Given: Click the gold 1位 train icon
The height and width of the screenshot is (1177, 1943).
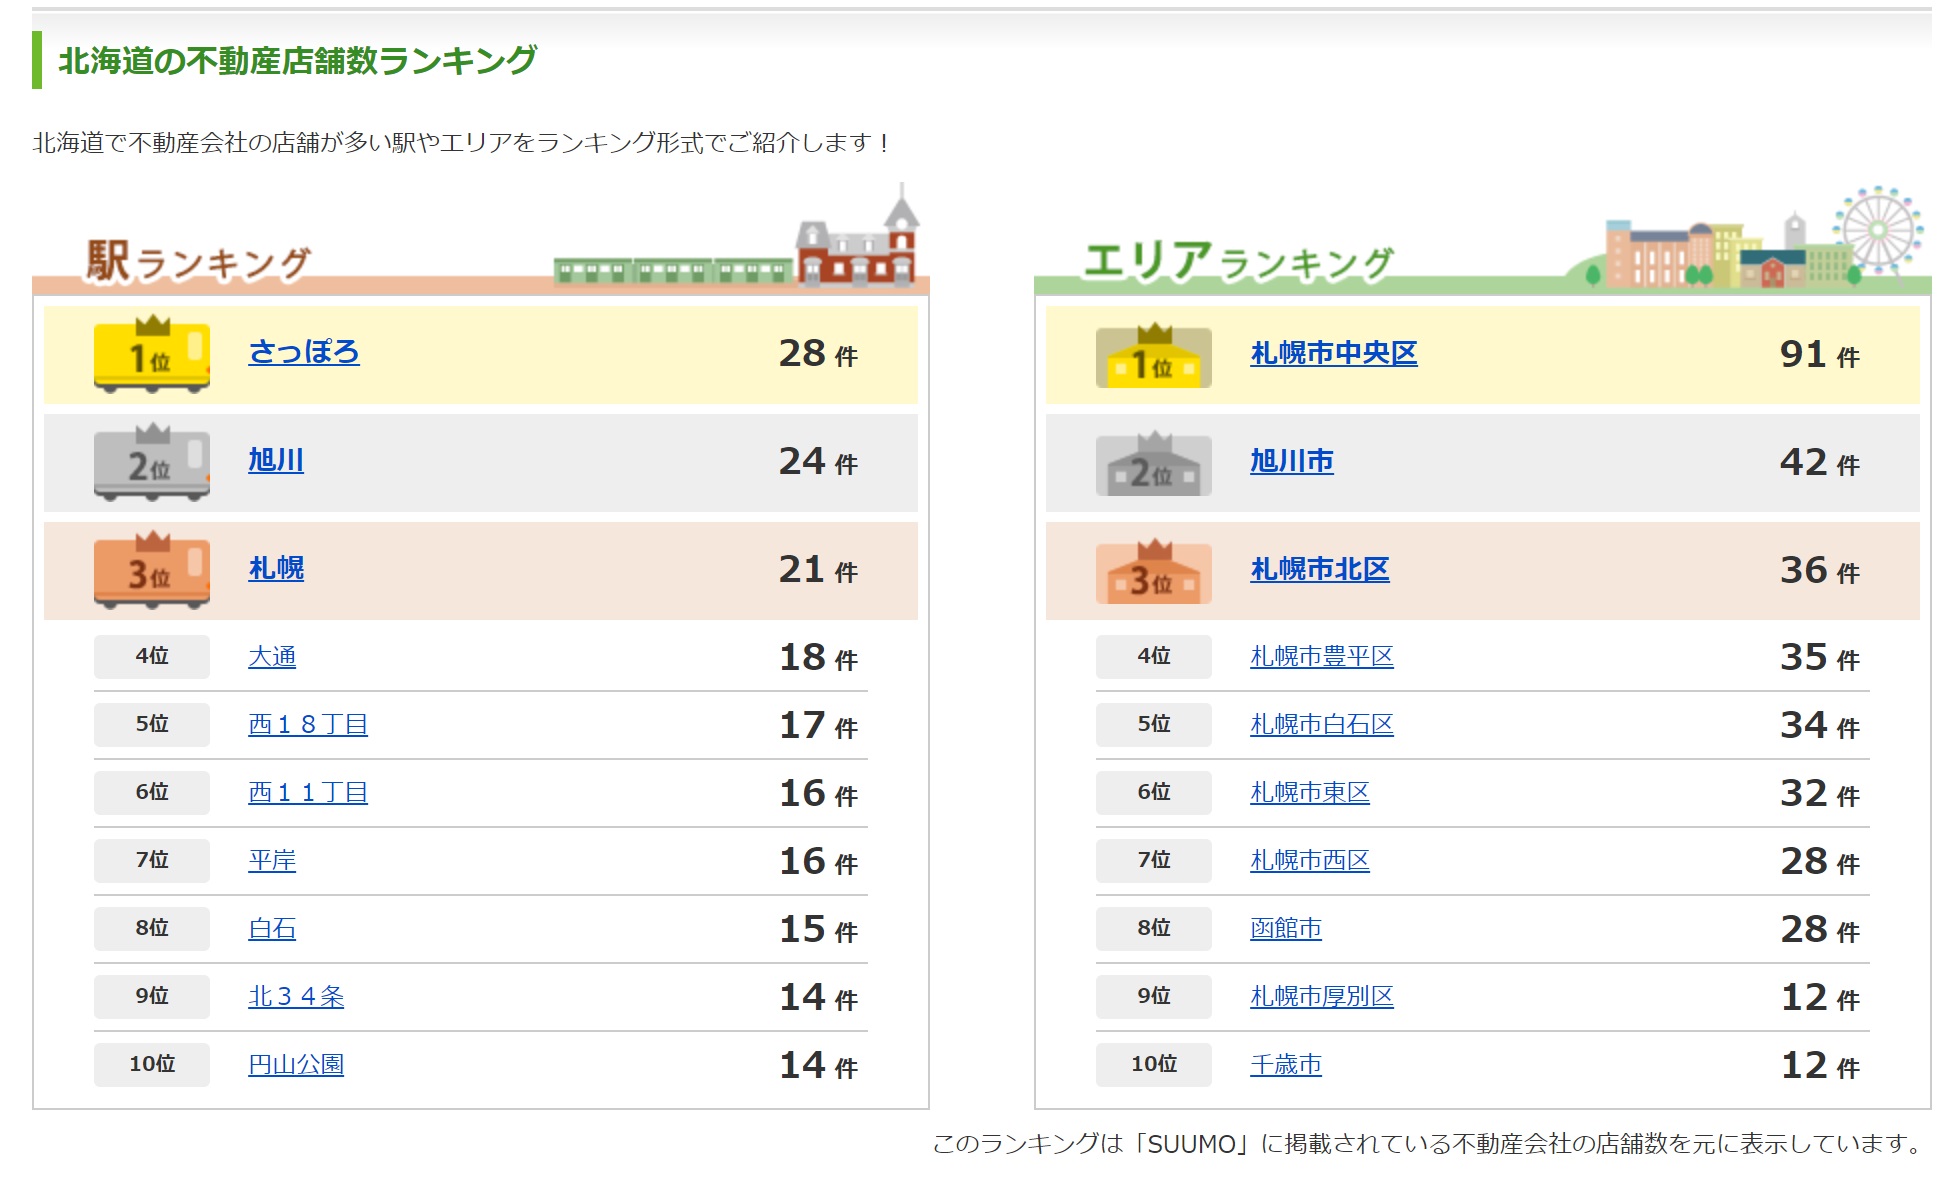Looking at the screenshot, I should pos(151,355).
